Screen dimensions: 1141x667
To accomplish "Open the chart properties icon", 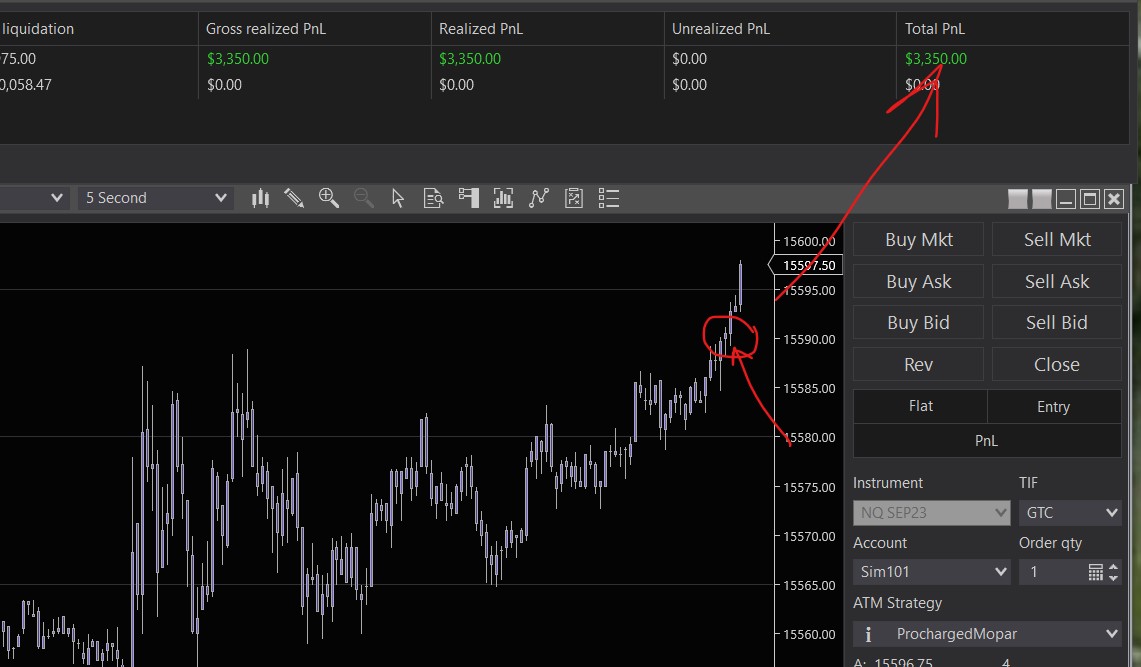I will click(x=573, y=198).
